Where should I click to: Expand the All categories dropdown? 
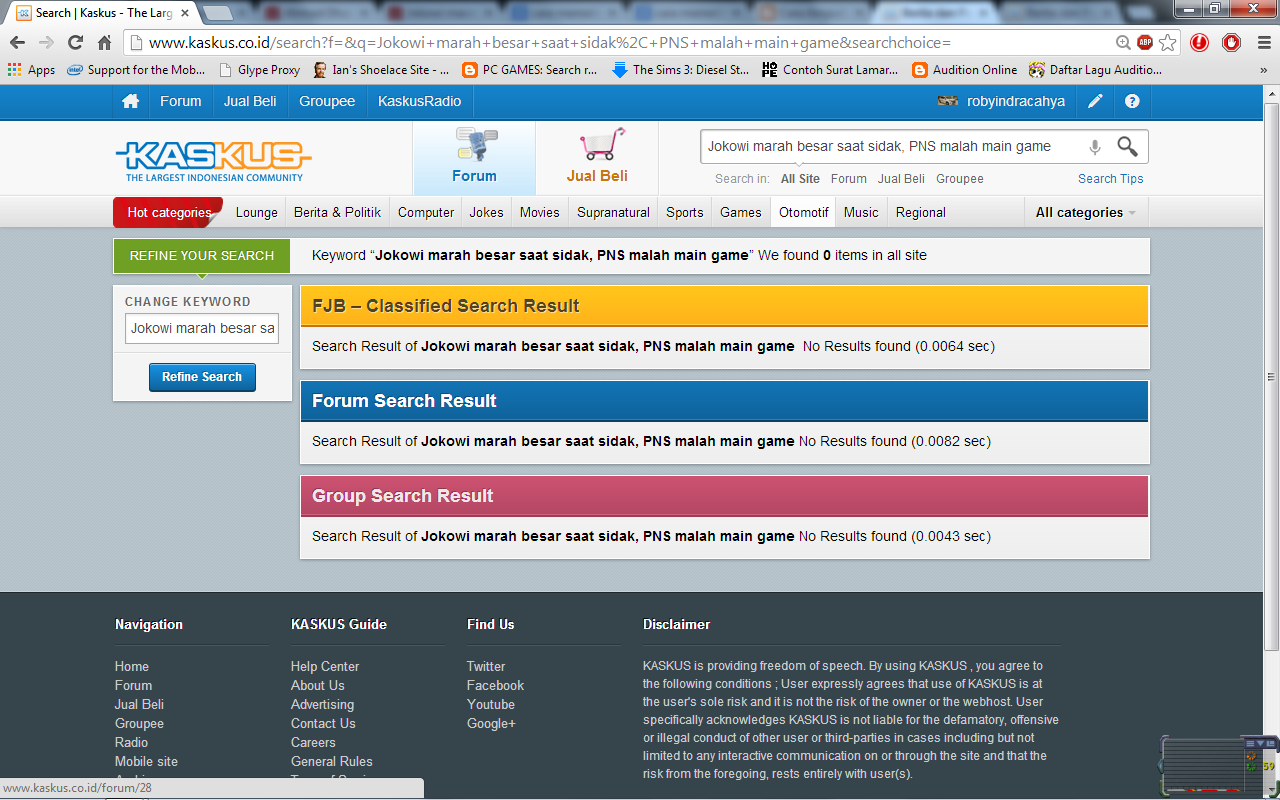click(x=1086, y=212)
